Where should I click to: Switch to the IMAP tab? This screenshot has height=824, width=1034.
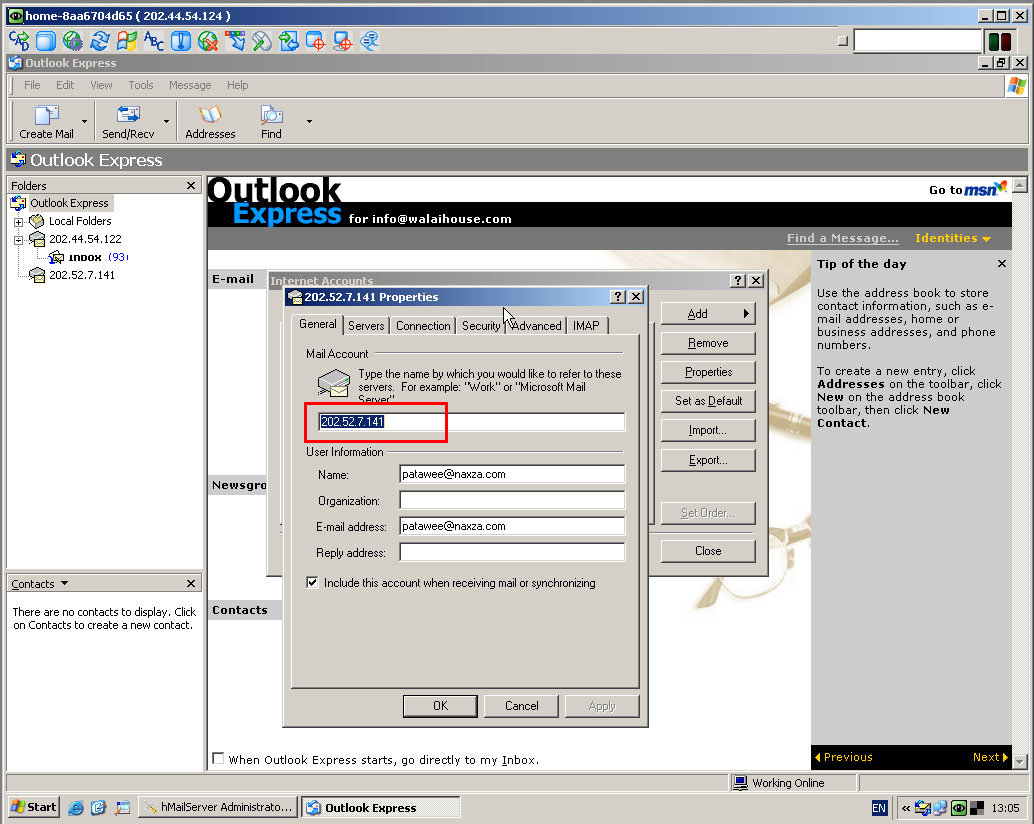click(x=586, y=326)
